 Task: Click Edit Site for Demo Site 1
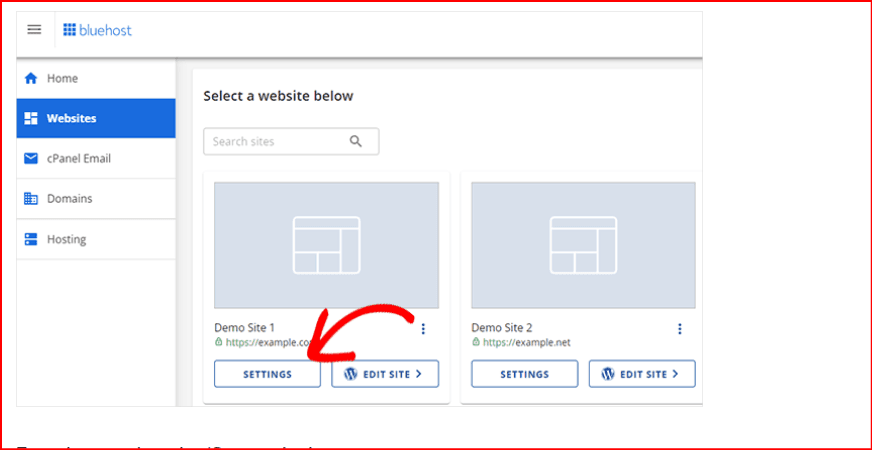click(x=385, y=374)
